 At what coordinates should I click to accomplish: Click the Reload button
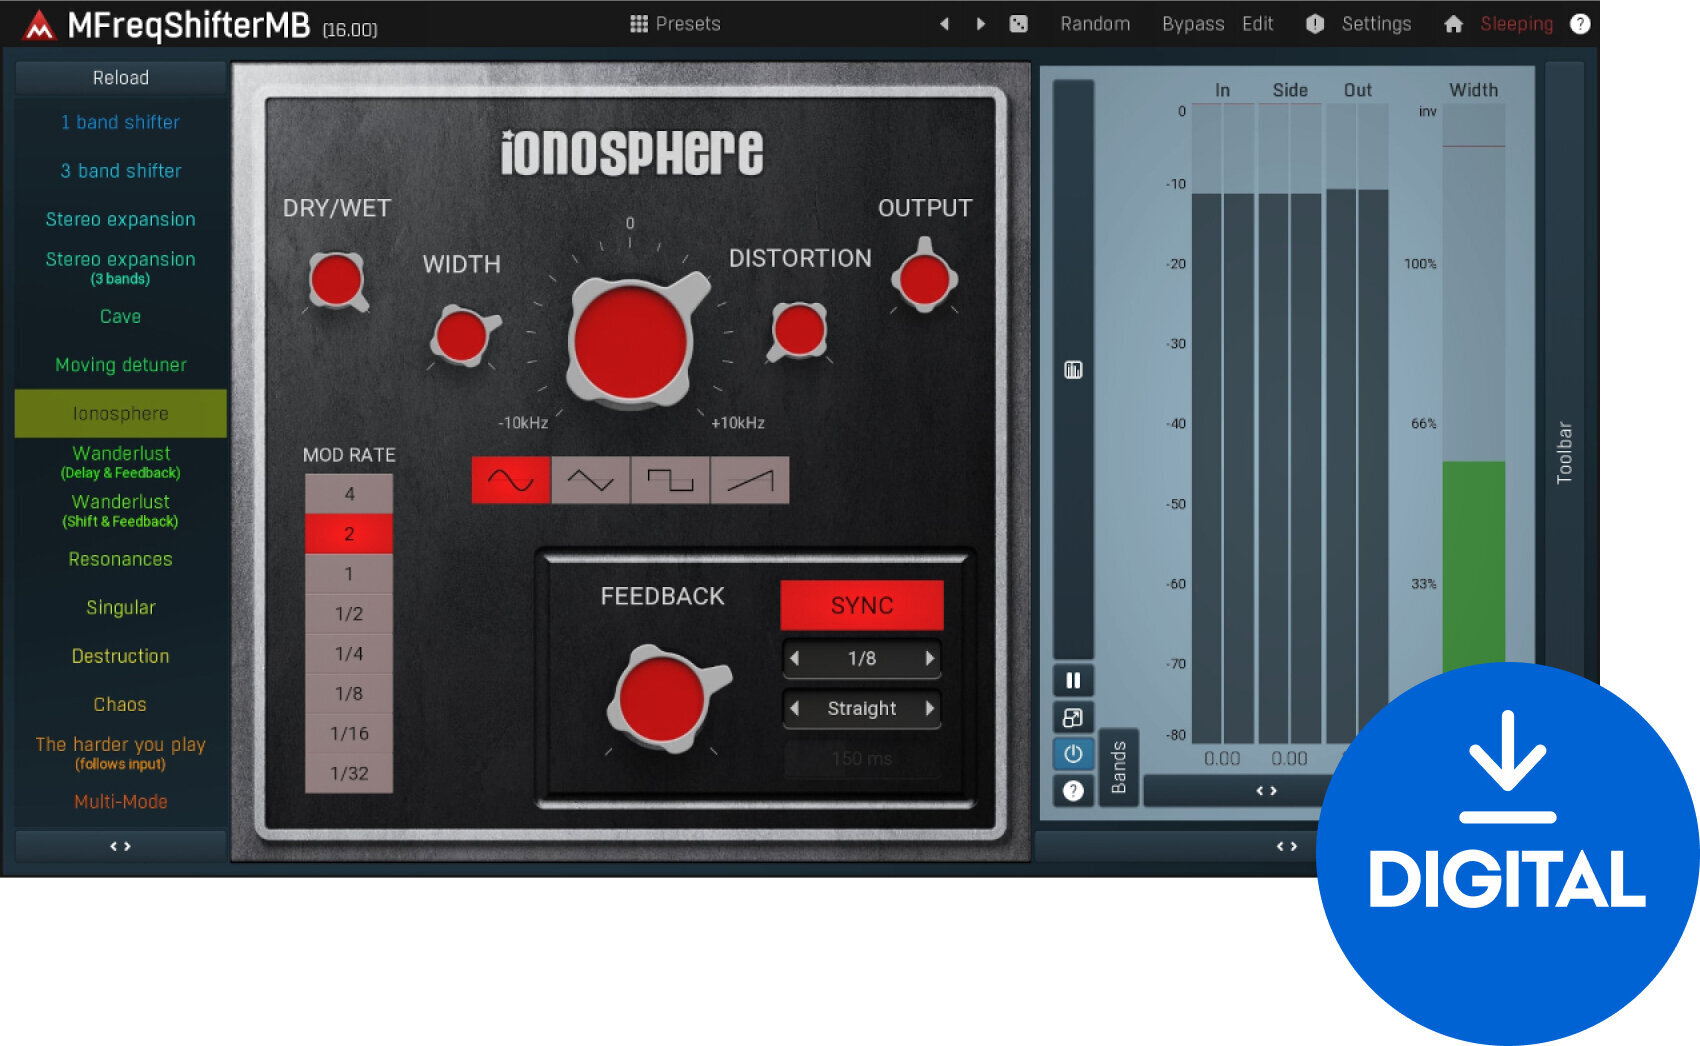click(120, 78)
